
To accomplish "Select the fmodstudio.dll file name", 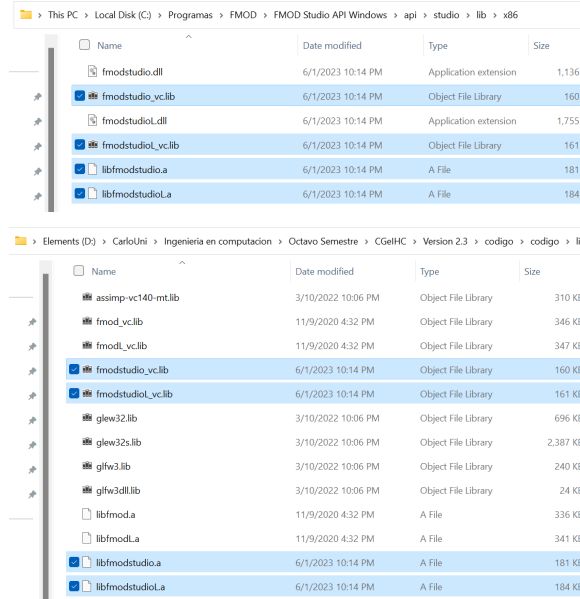I will pos(132,72).
